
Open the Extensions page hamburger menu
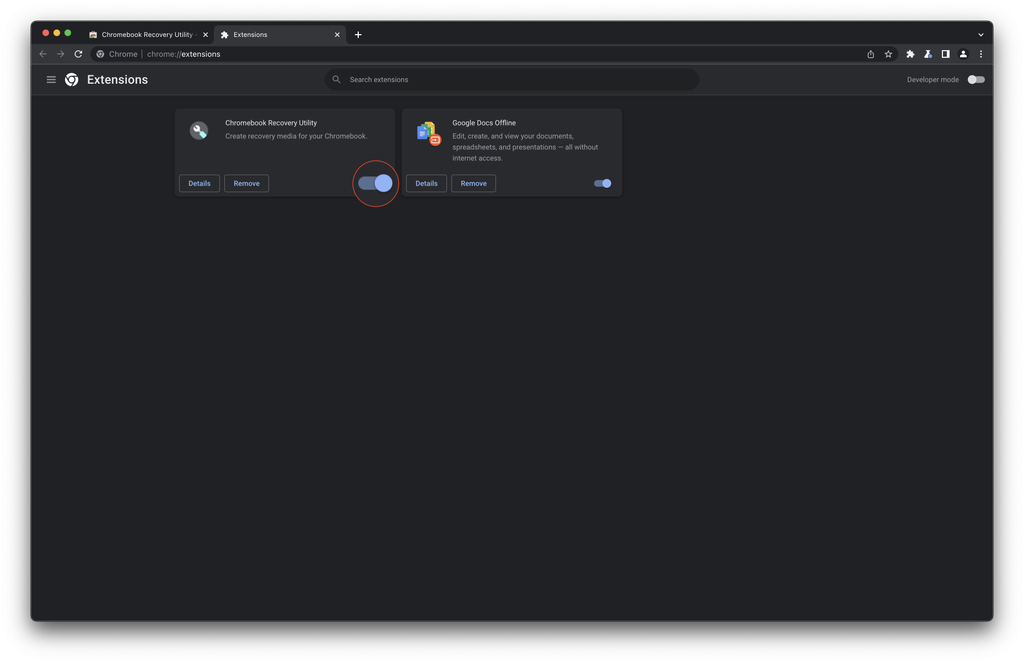[51, 79]
